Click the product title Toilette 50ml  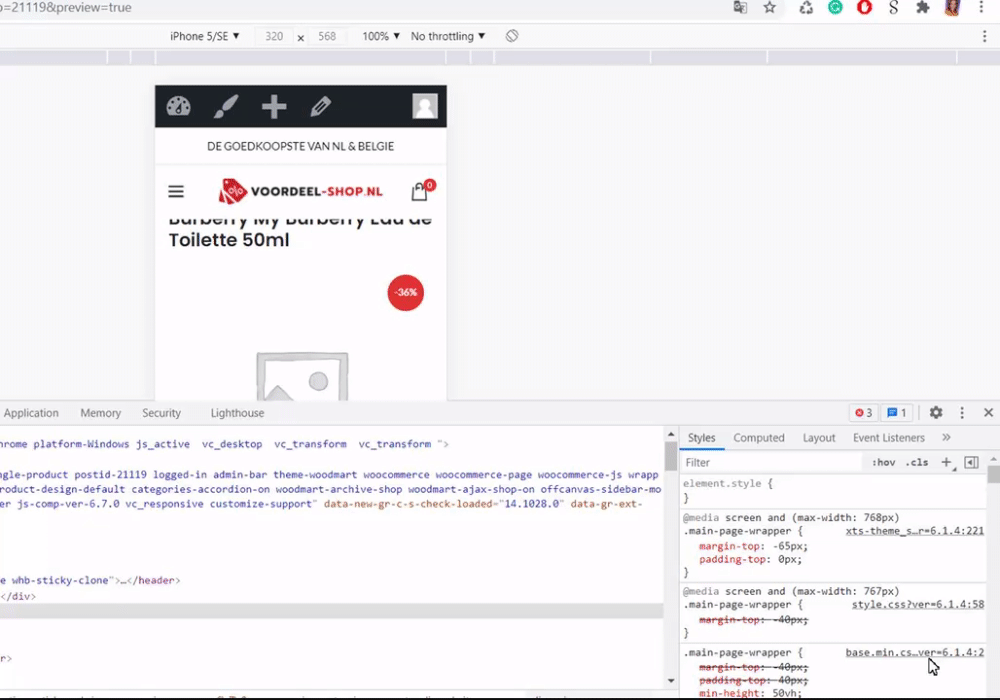coord(229,240)
